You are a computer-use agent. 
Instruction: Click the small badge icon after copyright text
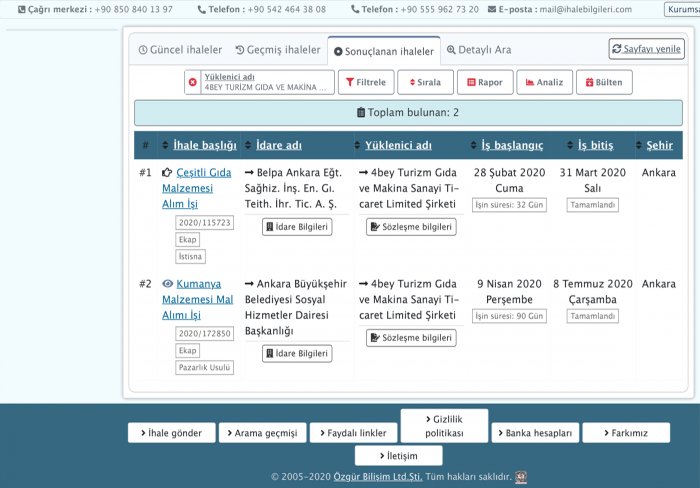click(x=521, y=477)
